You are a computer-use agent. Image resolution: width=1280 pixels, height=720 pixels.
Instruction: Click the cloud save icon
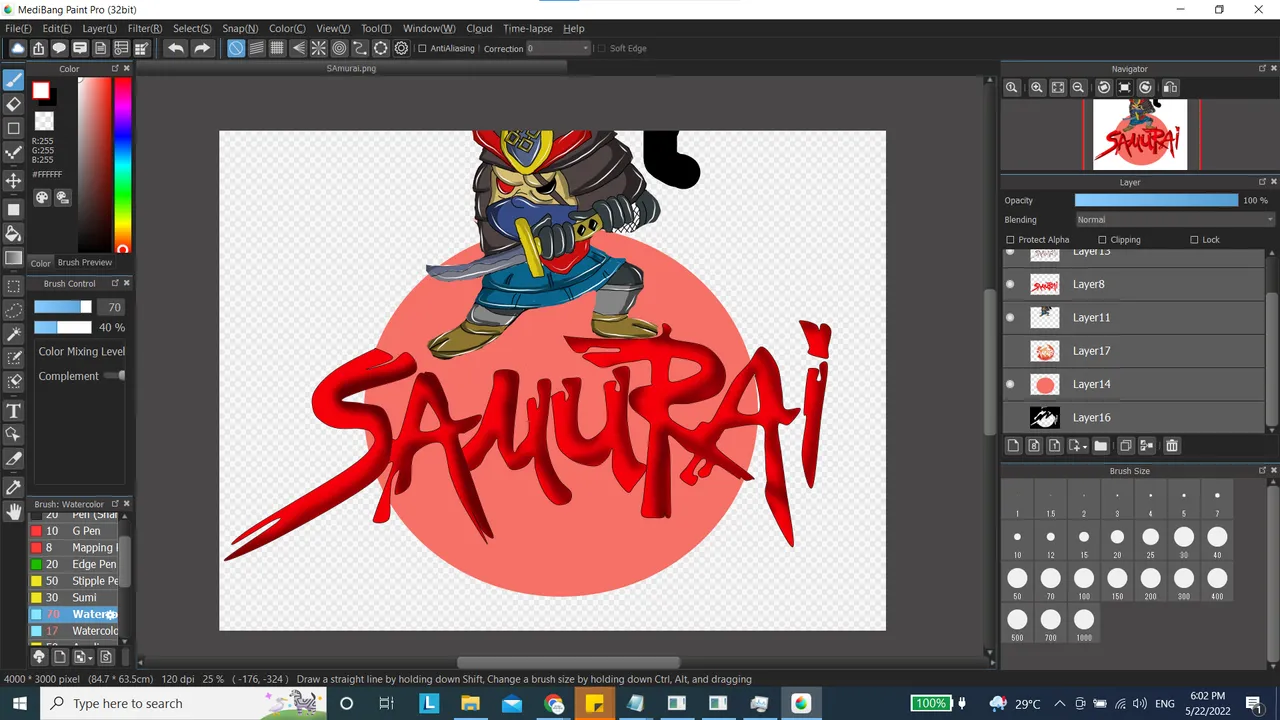(x=18, y=48)
